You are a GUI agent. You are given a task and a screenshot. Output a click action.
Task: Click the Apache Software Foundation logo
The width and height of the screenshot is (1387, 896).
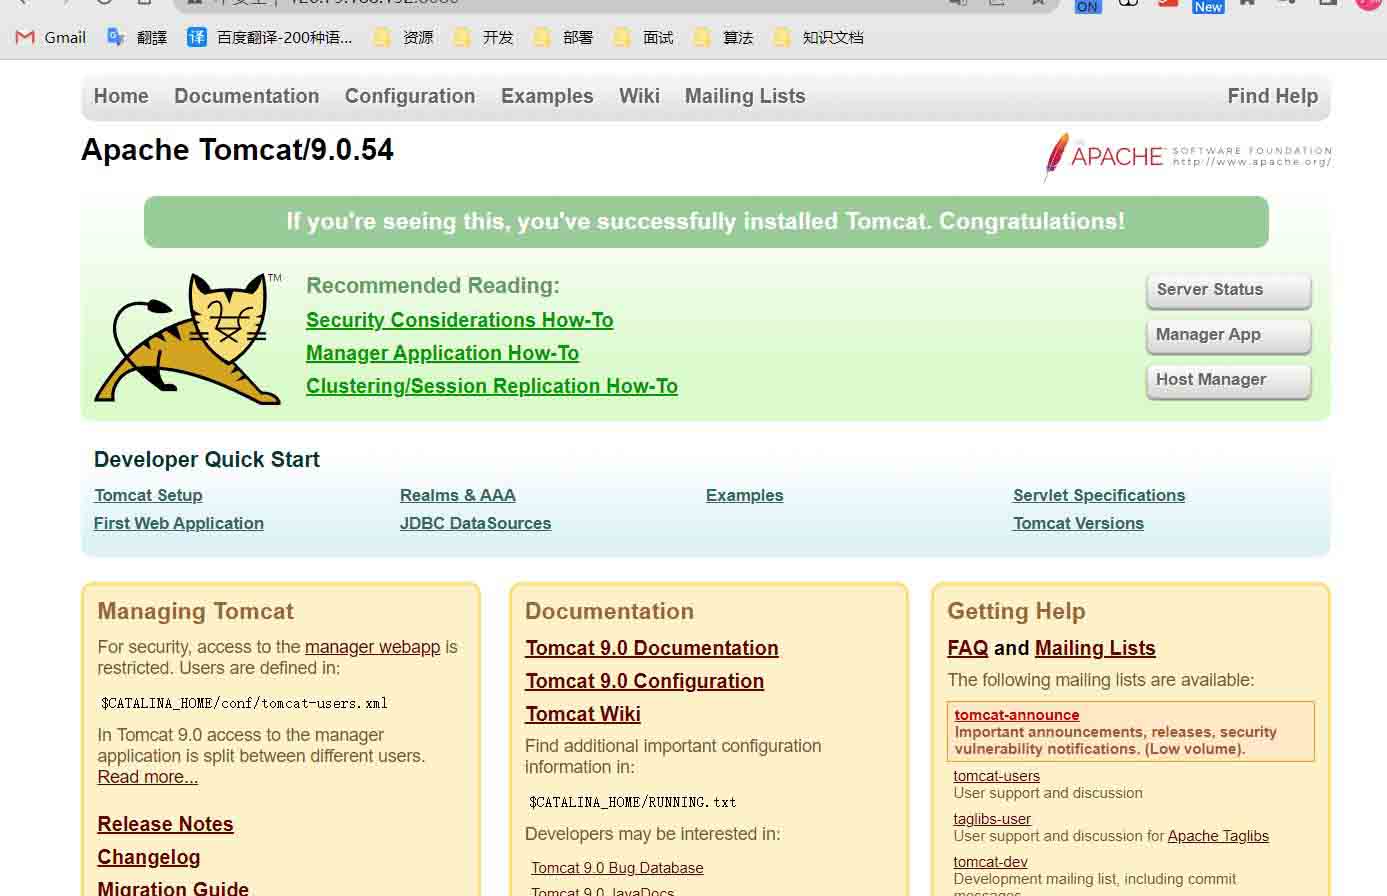coord(1187,157)
